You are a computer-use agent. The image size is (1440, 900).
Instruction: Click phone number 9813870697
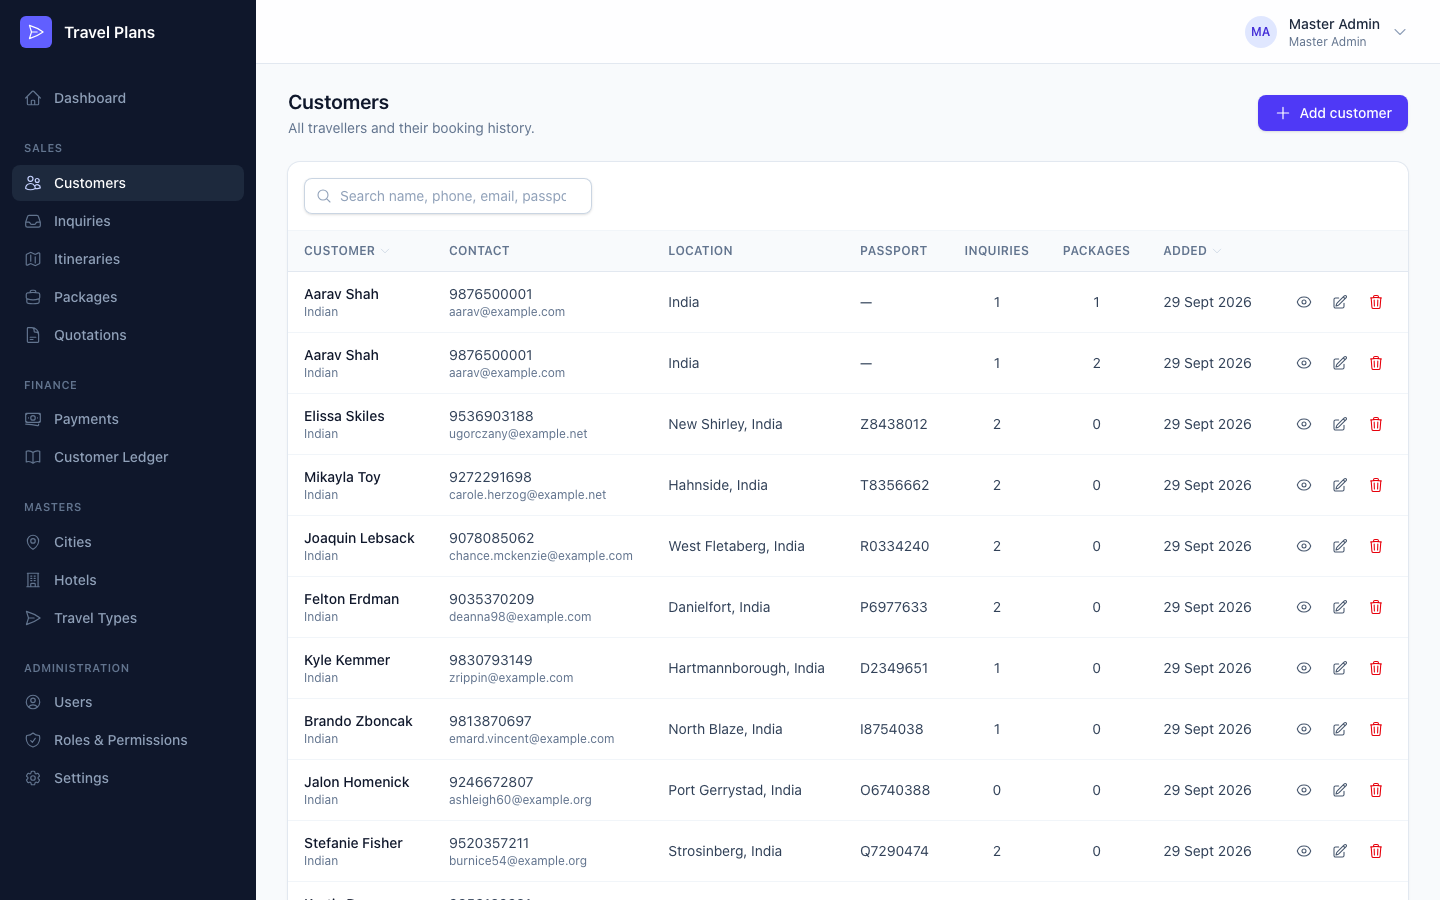(x=490, y=721)
